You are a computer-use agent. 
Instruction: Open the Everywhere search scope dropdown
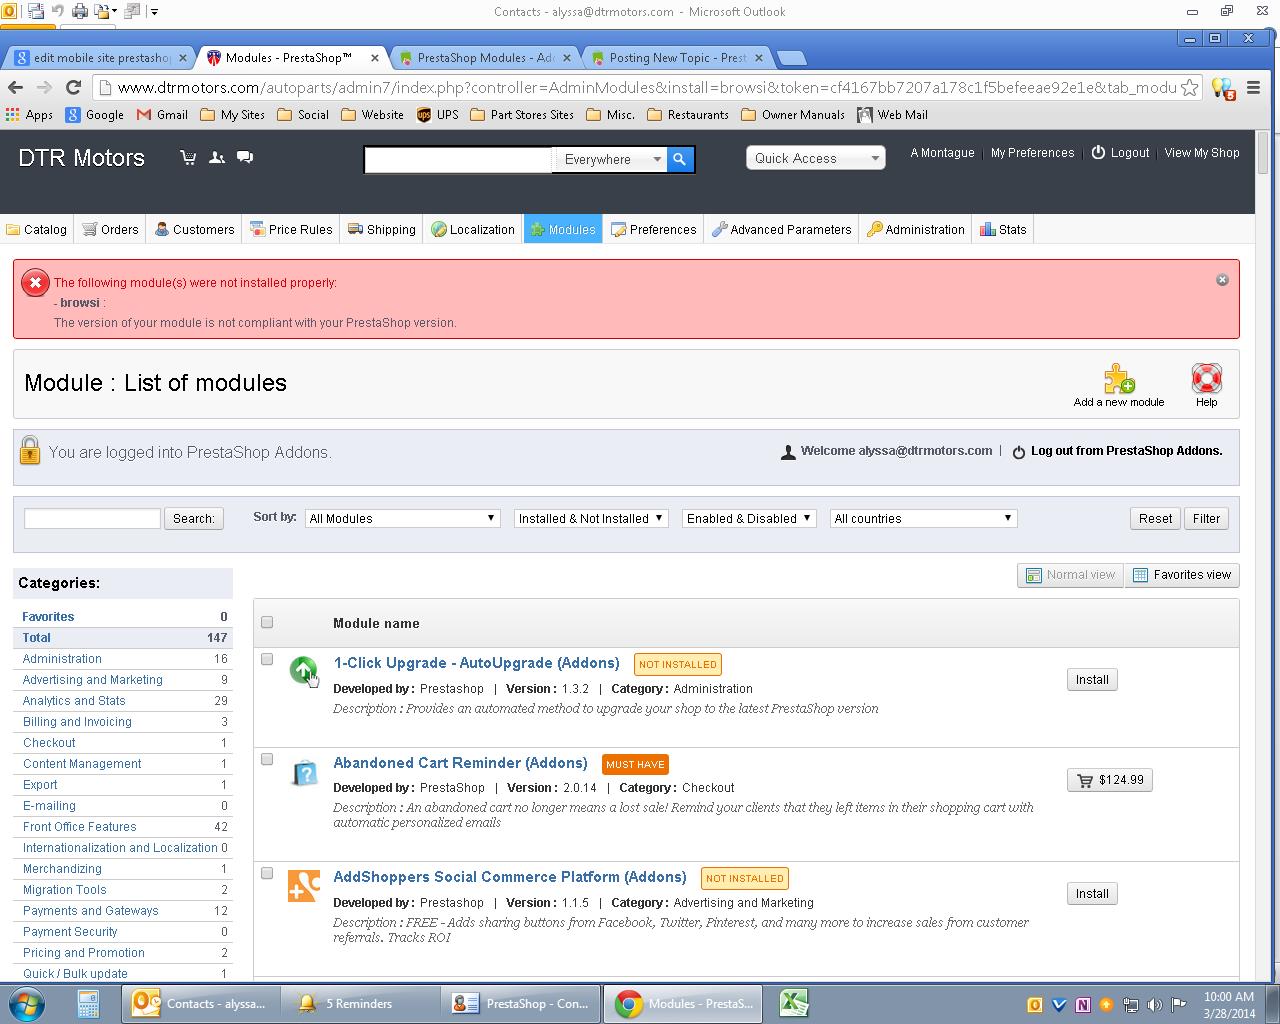tap(611, 159)
